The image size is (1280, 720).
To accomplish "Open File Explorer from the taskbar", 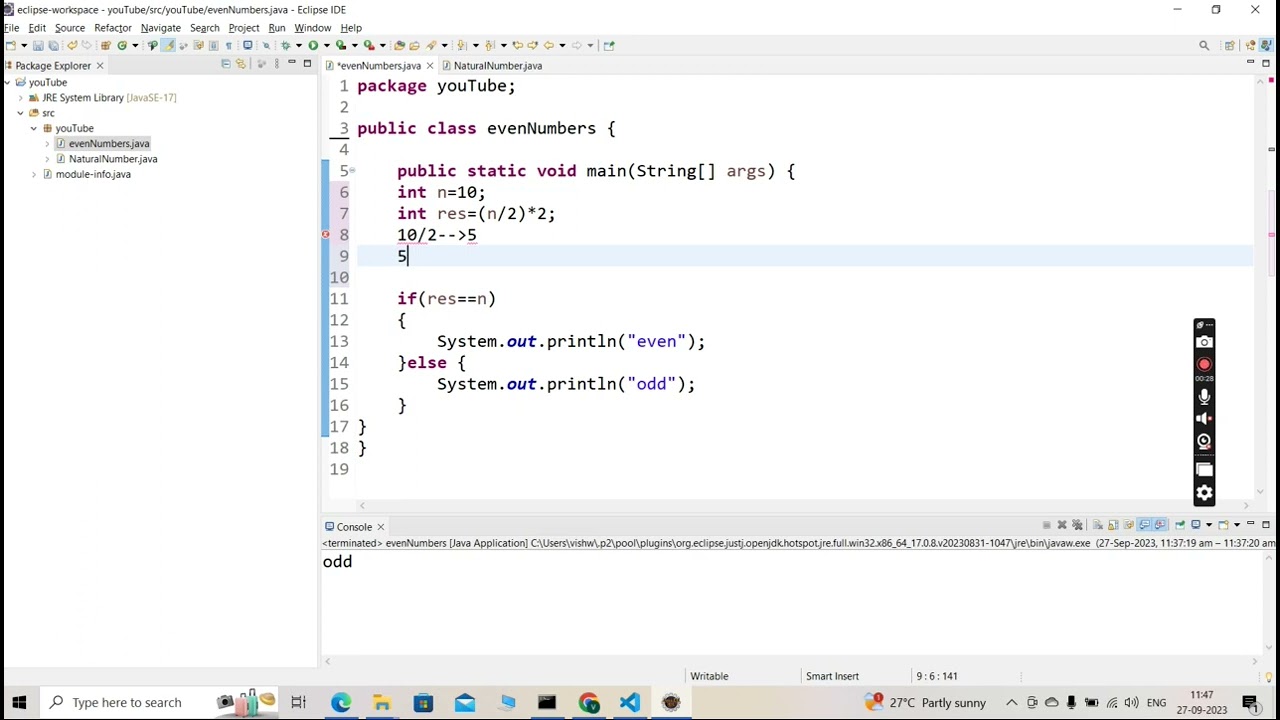I will [382, 702].
